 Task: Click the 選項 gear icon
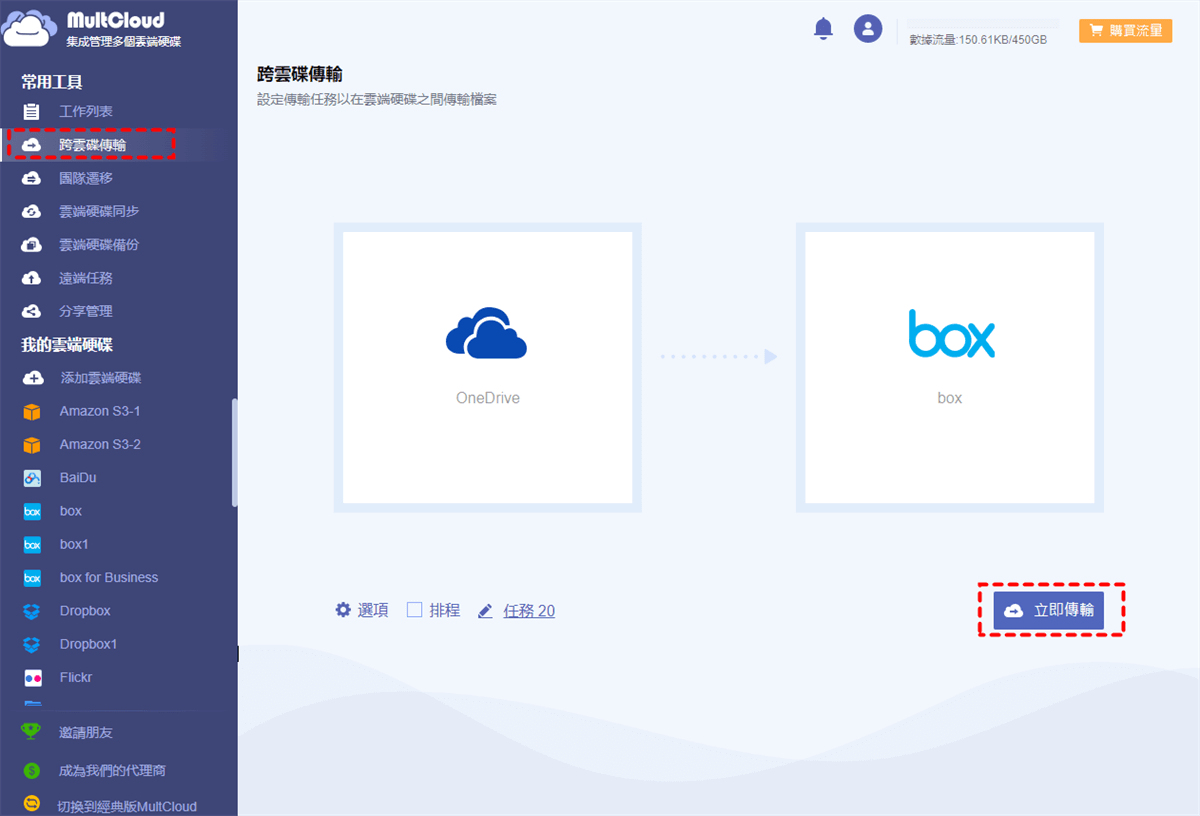click(343, 610)
